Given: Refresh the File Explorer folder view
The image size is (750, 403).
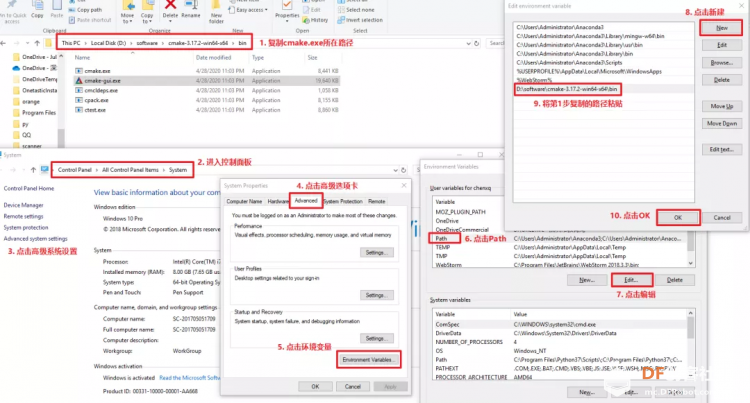Looking at the screenshot, I should [476, 44].
